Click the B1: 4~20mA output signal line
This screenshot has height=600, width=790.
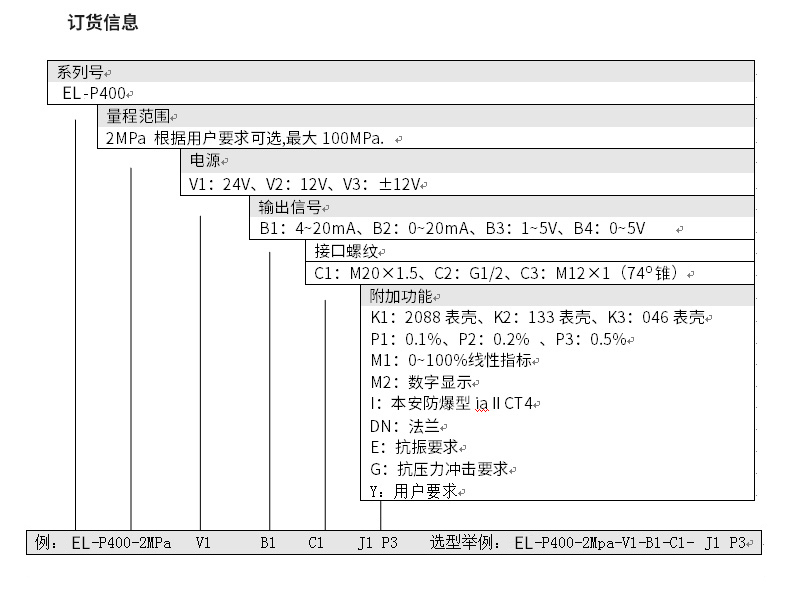[x=452, y=229]
